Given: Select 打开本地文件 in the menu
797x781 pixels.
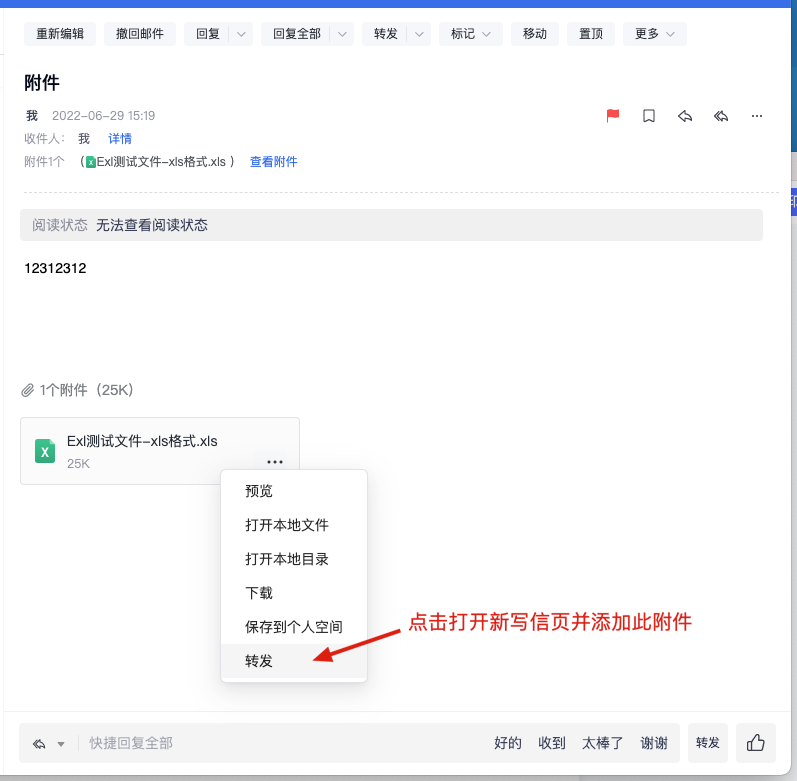Looking at the screenshot, I should (x=294, y=525).
